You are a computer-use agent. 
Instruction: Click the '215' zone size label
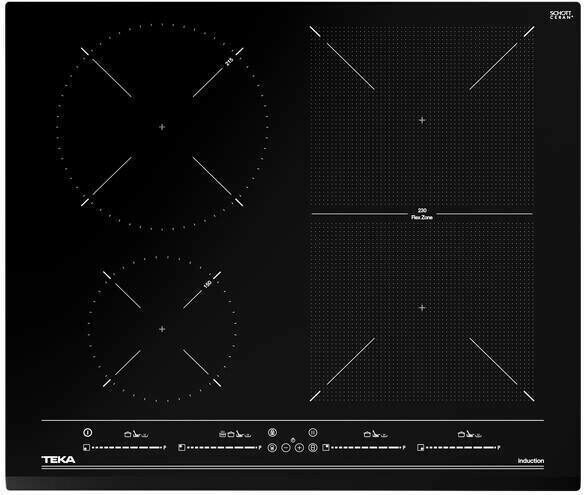pos(229,61)
